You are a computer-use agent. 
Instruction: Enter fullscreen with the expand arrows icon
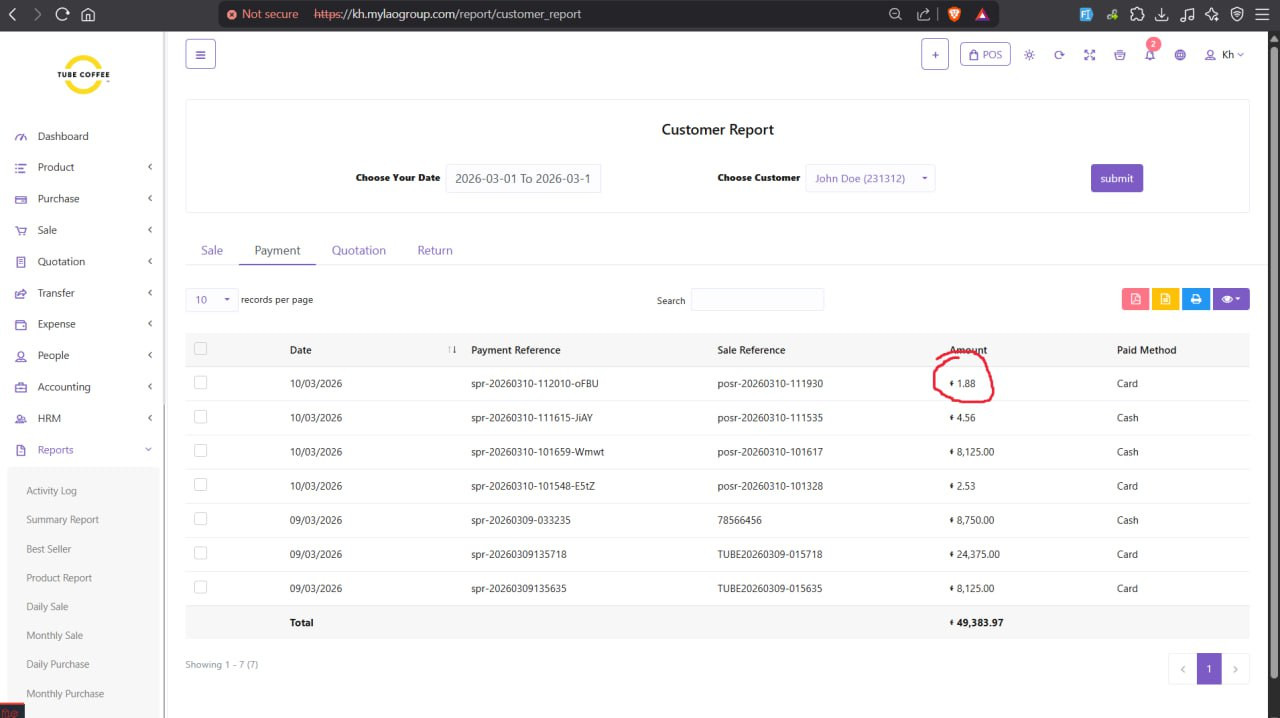(x=1089, y=55)
